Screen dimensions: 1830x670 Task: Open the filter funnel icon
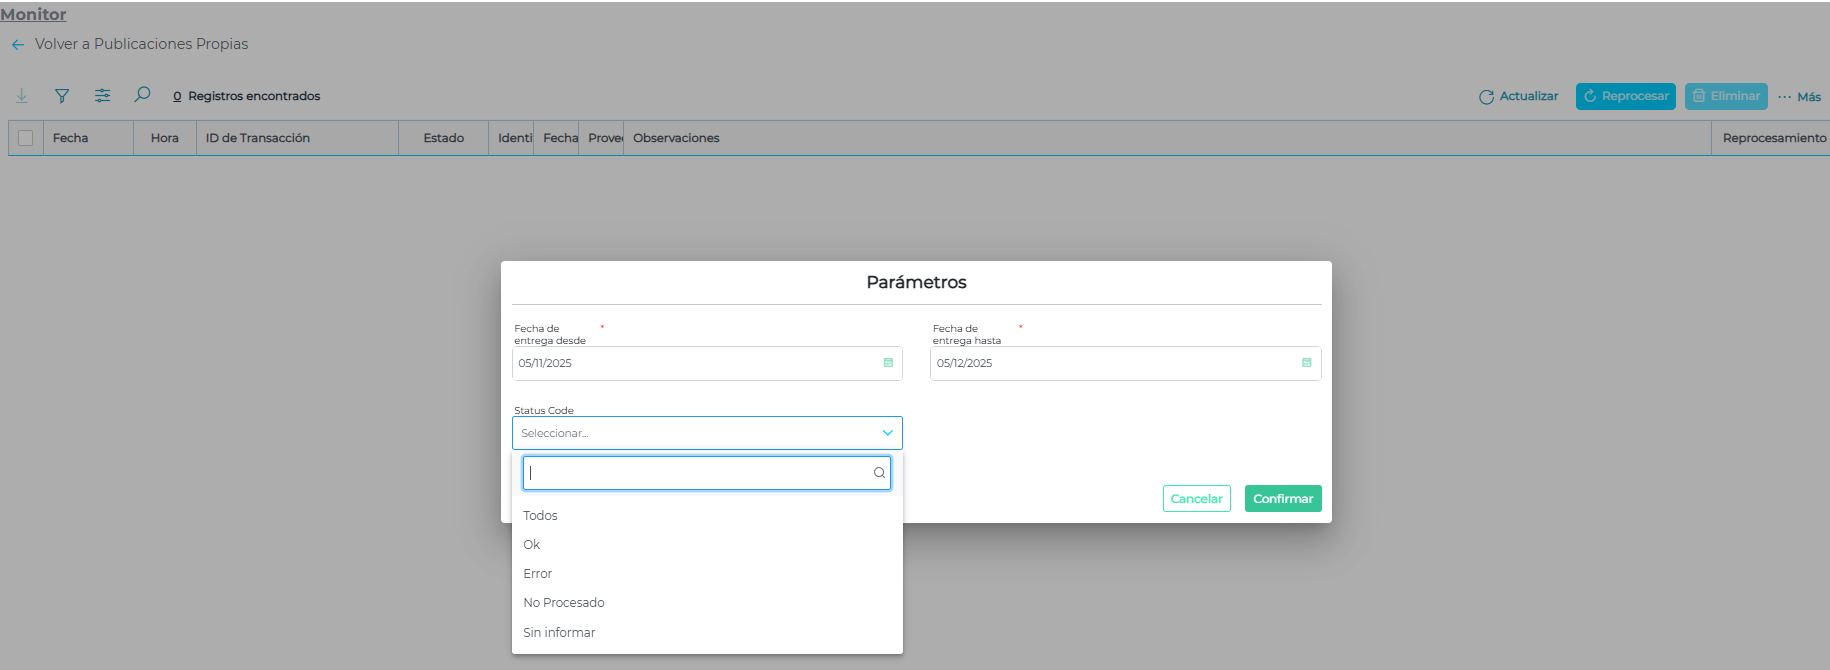(62, 96)
